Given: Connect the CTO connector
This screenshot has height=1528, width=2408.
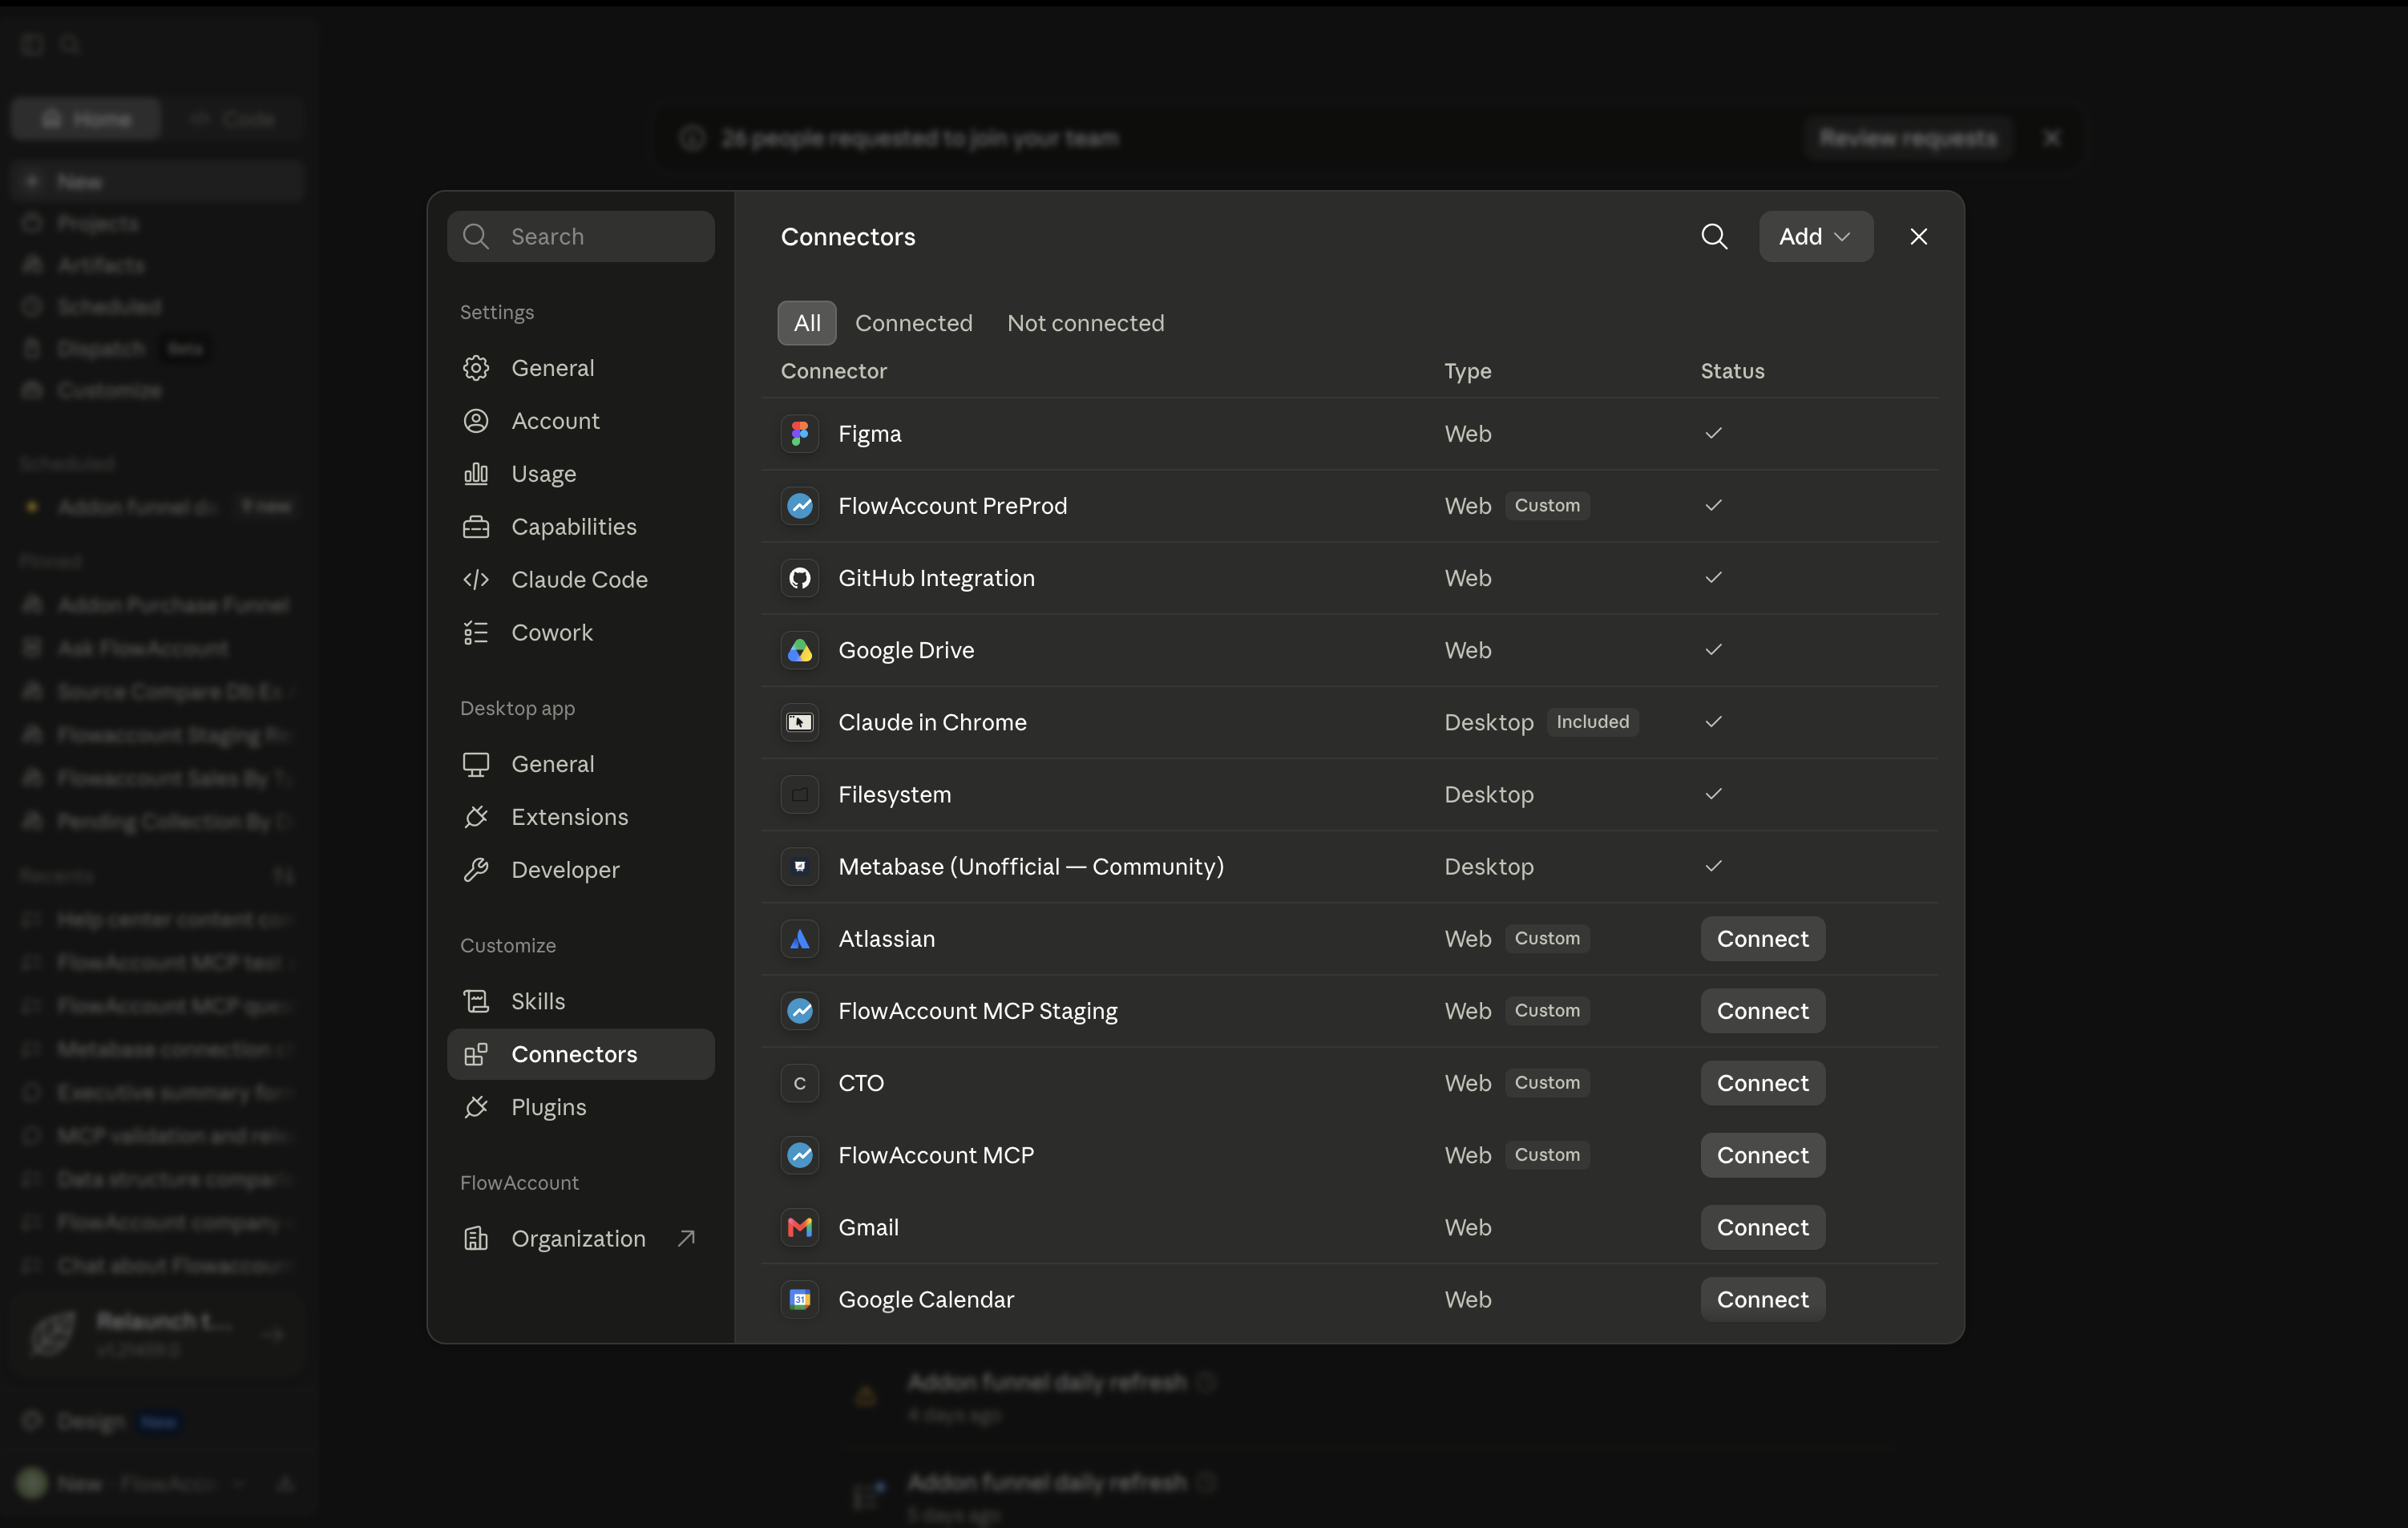Looking at the screenshot, I should pos(1762,1083).
